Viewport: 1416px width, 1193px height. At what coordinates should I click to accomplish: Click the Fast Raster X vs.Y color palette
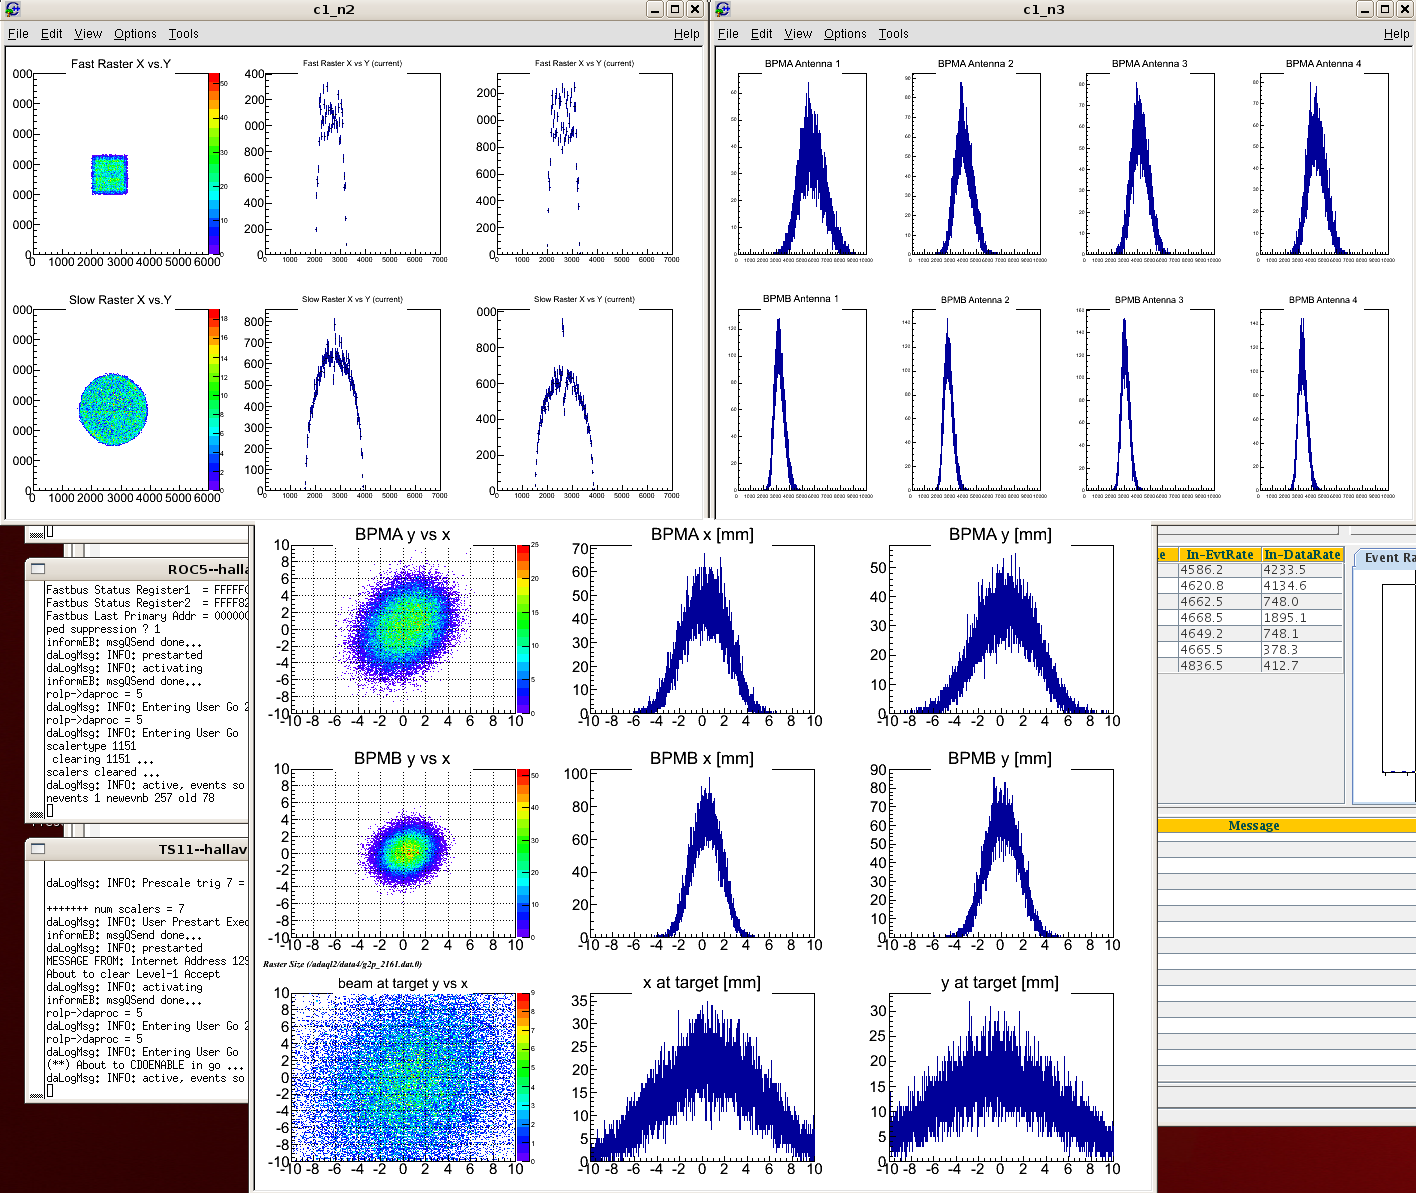214,163
